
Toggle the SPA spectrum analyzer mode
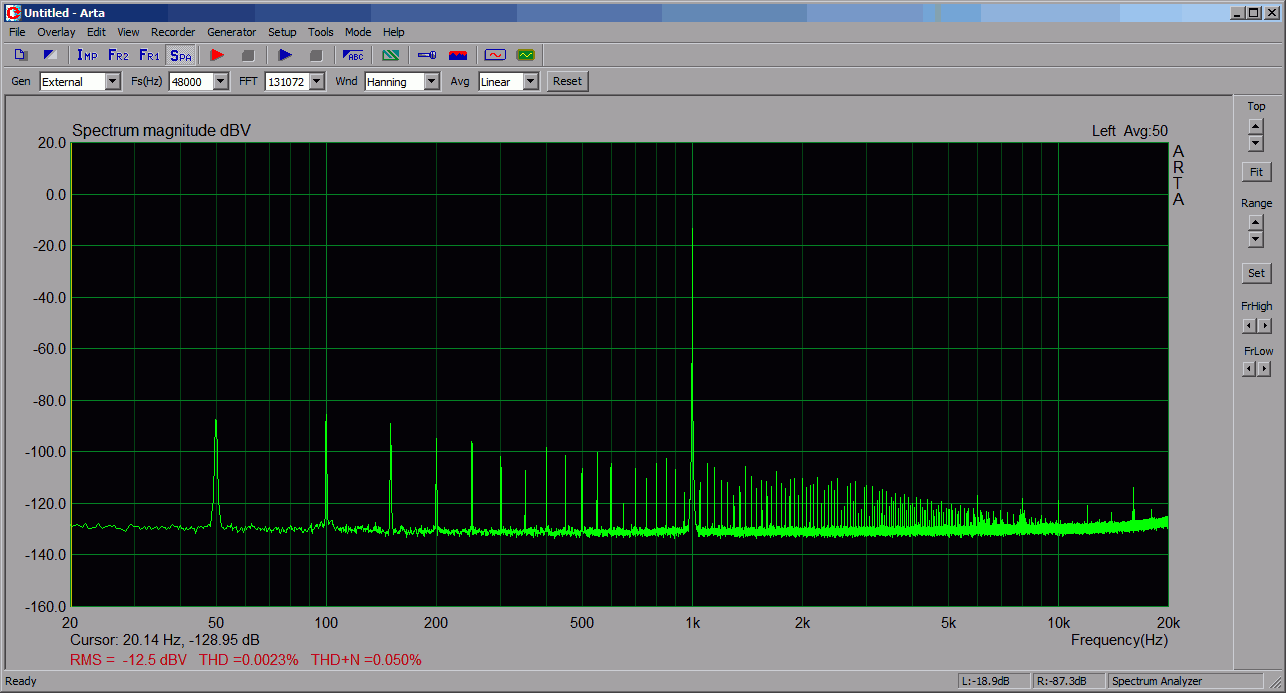(x=180, y=55)
